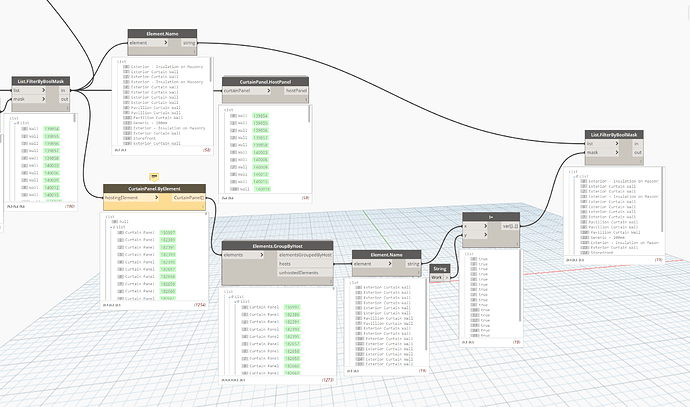Viewport: 690px width, 407px height.
Task: Open the yellow note icon above CurtainPanel.ByElement
Action: click(154, 177)
